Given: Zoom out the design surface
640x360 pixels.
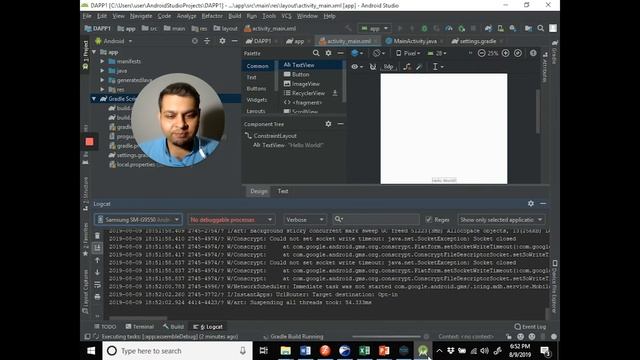Looking at the screenshot, I should pos(482,53).
